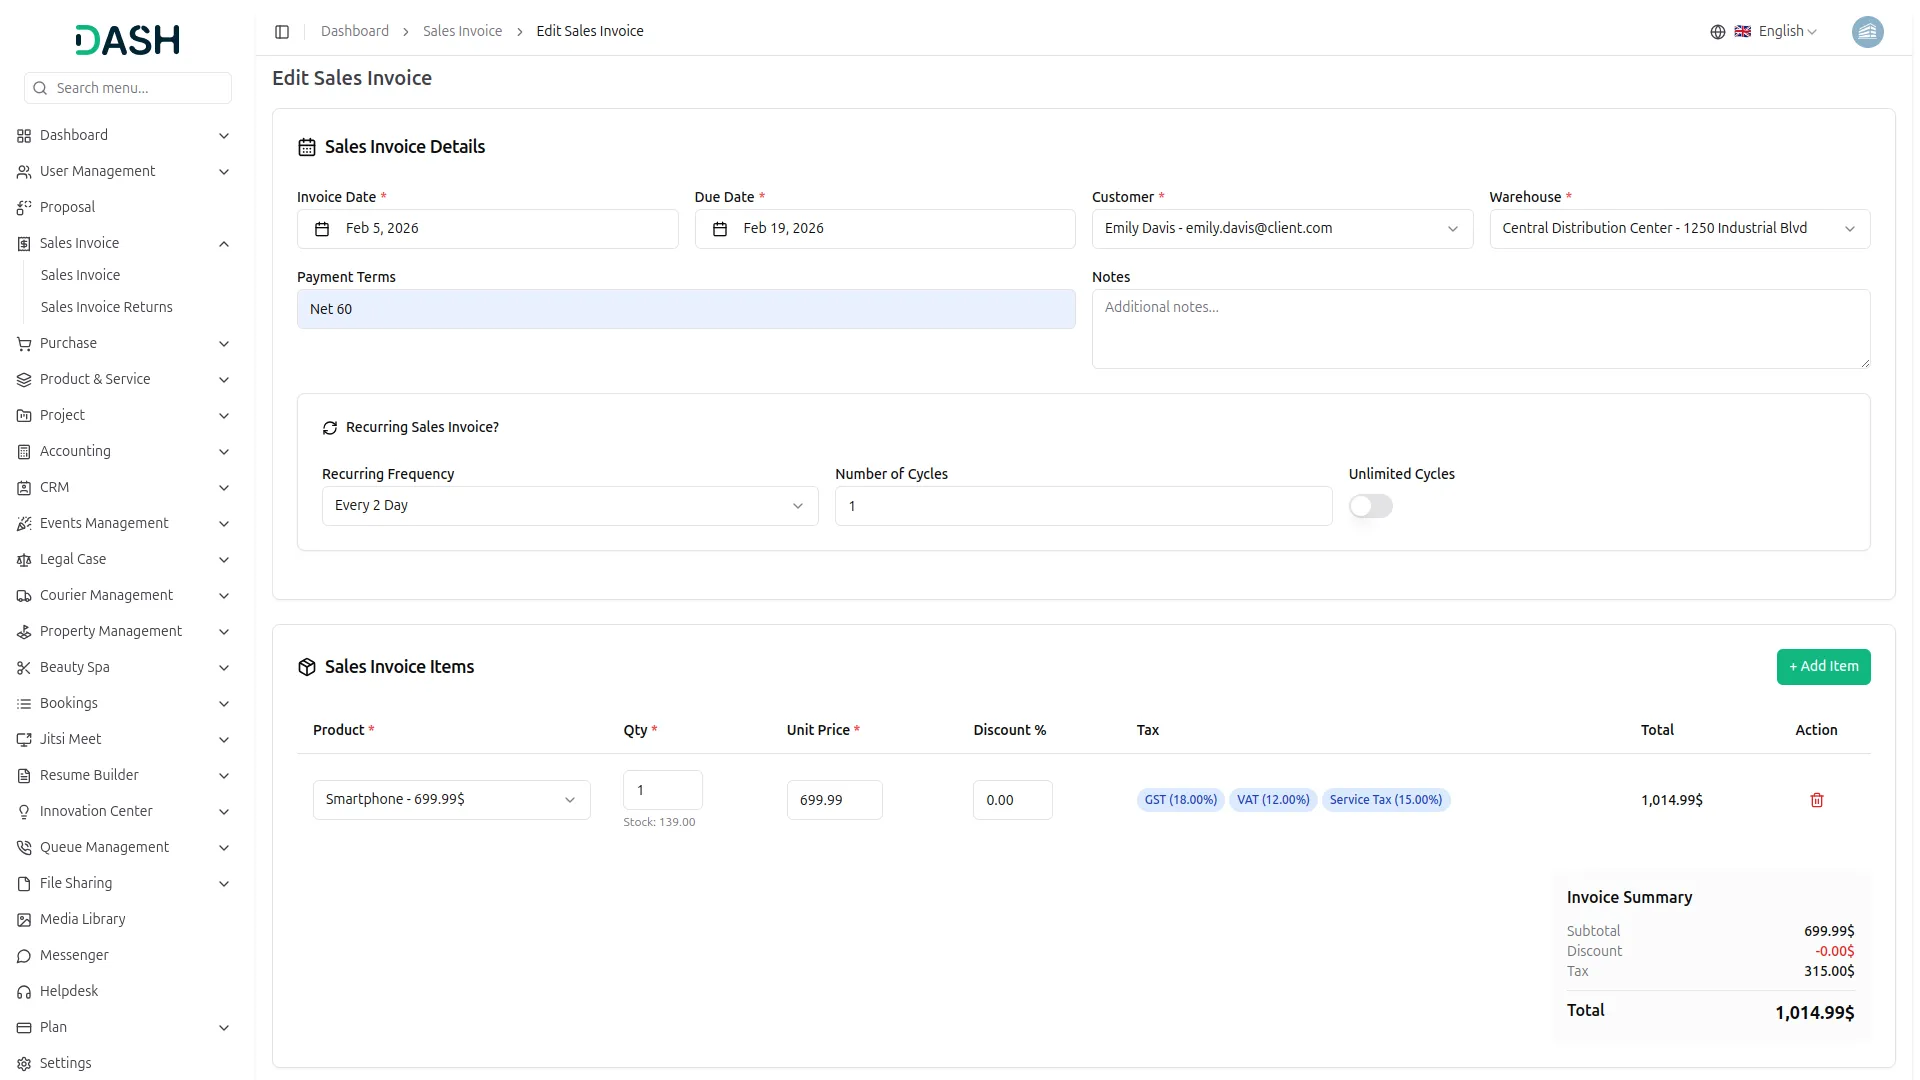
Task: Click the Legal Case scales icon
Action: pos(24,560)
